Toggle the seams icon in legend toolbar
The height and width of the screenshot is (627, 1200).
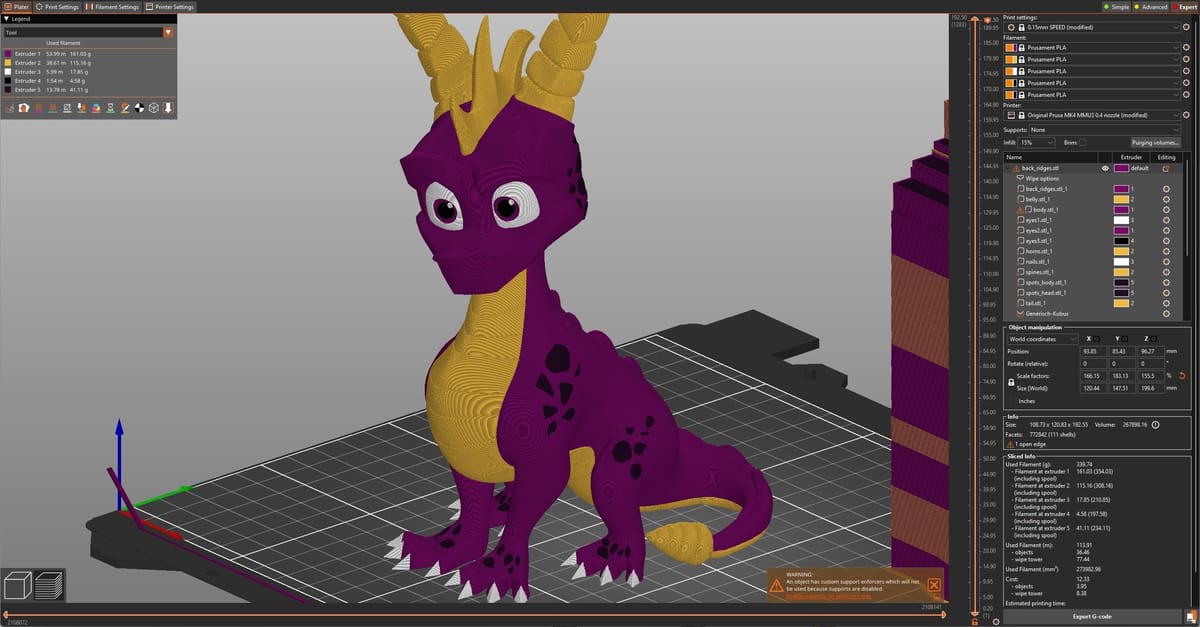66,107
